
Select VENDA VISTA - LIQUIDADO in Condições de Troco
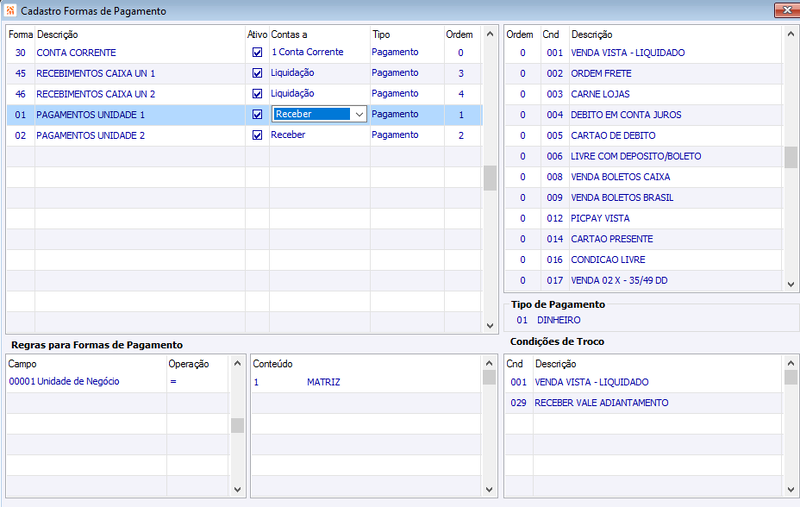coord(592,382)
